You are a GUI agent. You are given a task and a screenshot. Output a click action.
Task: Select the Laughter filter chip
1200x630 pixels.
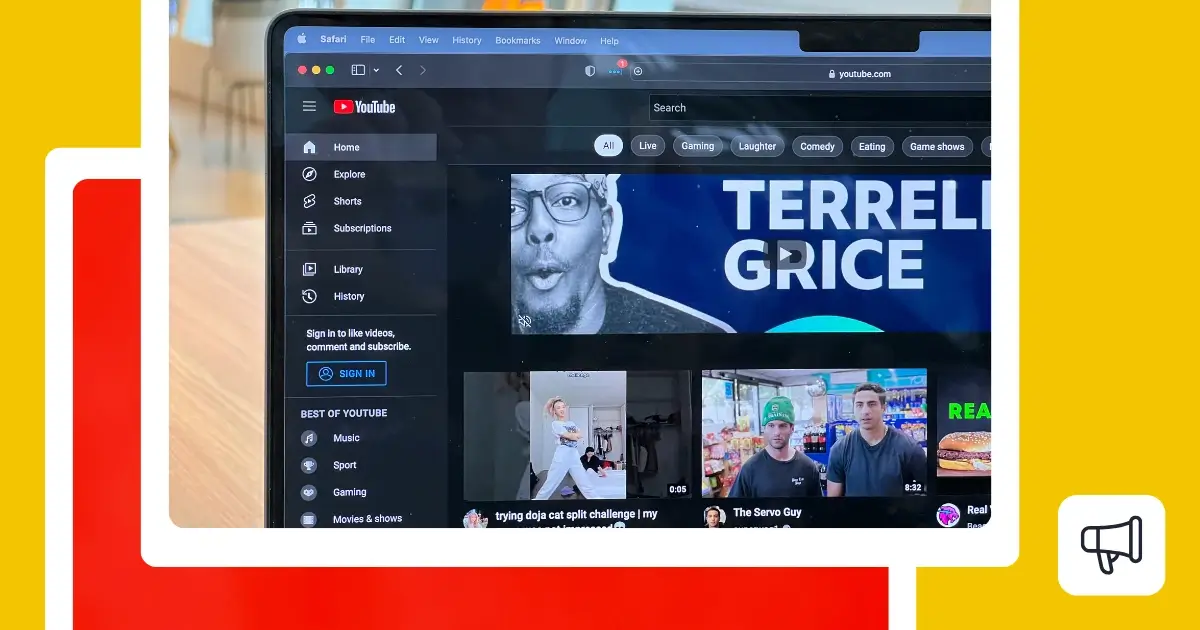[x=757, y=146]
